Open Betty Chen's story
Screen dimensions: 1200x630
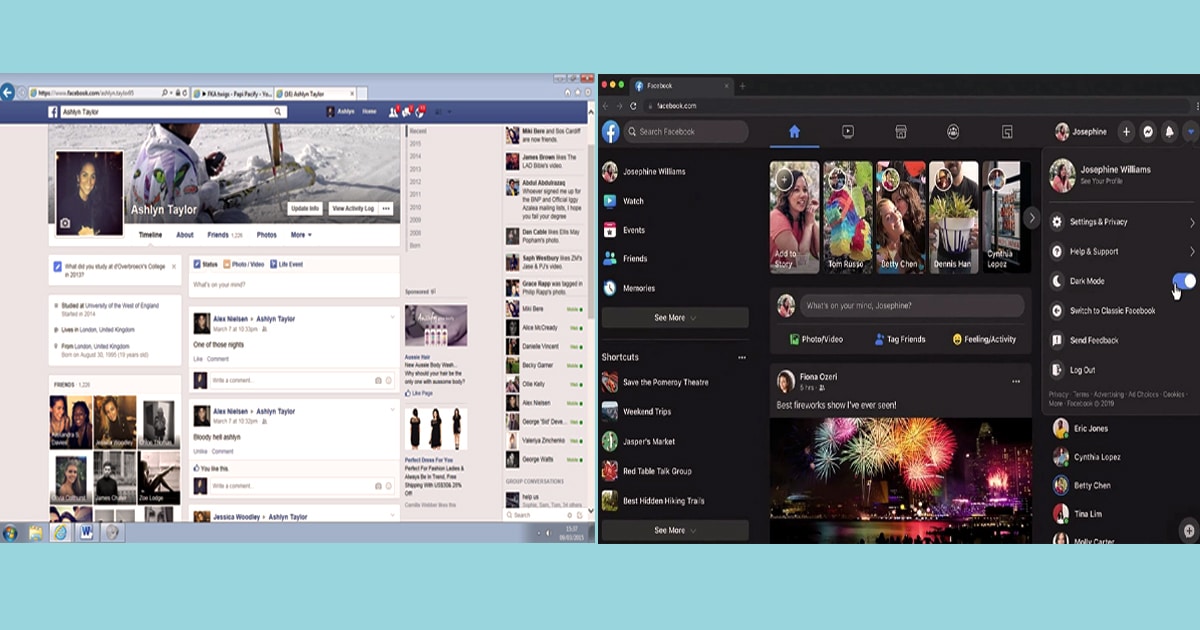click(x=900, y=217)
